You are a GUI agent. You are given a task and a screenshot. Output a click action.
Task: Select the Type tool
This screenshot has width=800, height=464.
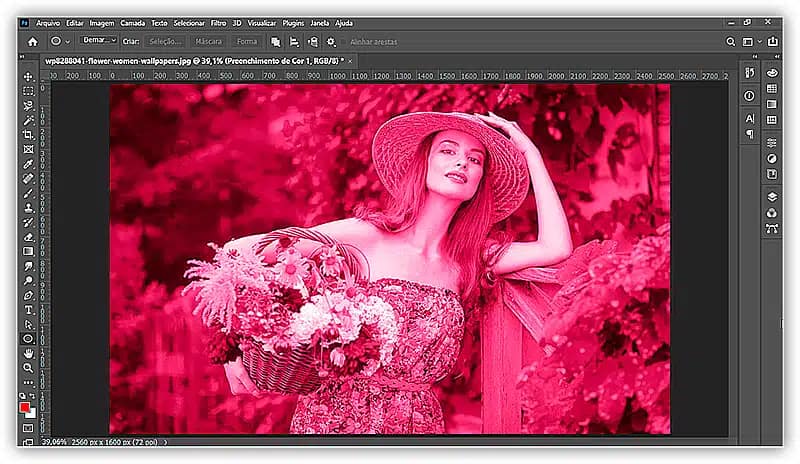tap(28, 310)
